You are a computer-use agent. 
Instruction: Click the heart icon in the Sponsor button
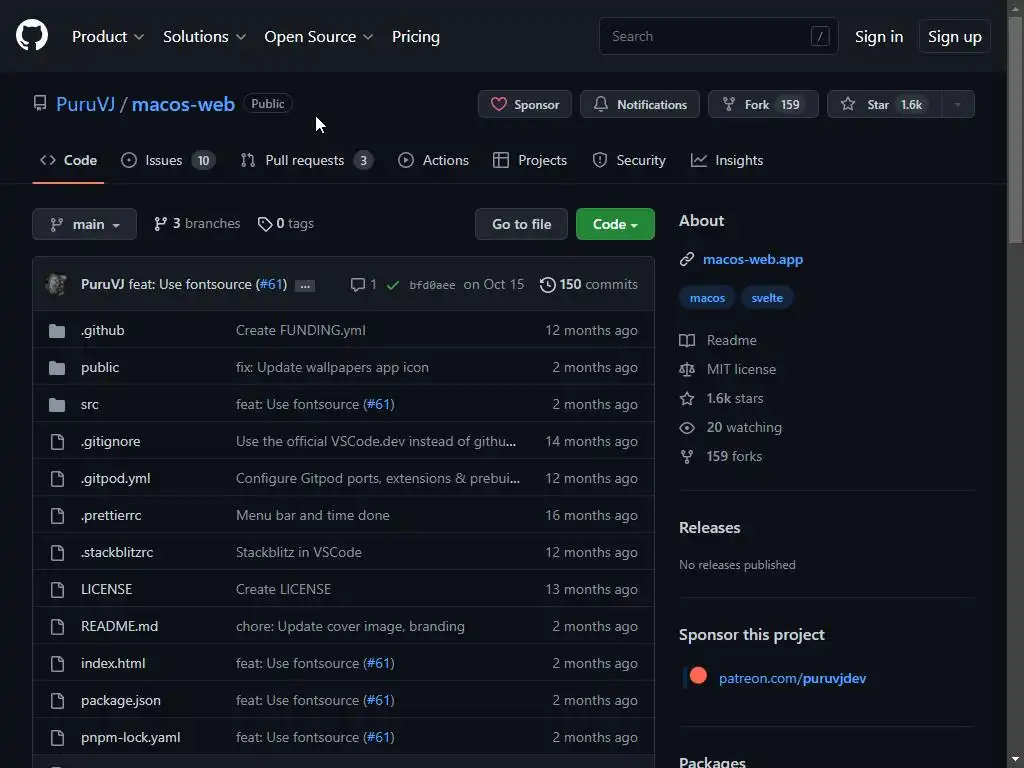coord(499,104)
